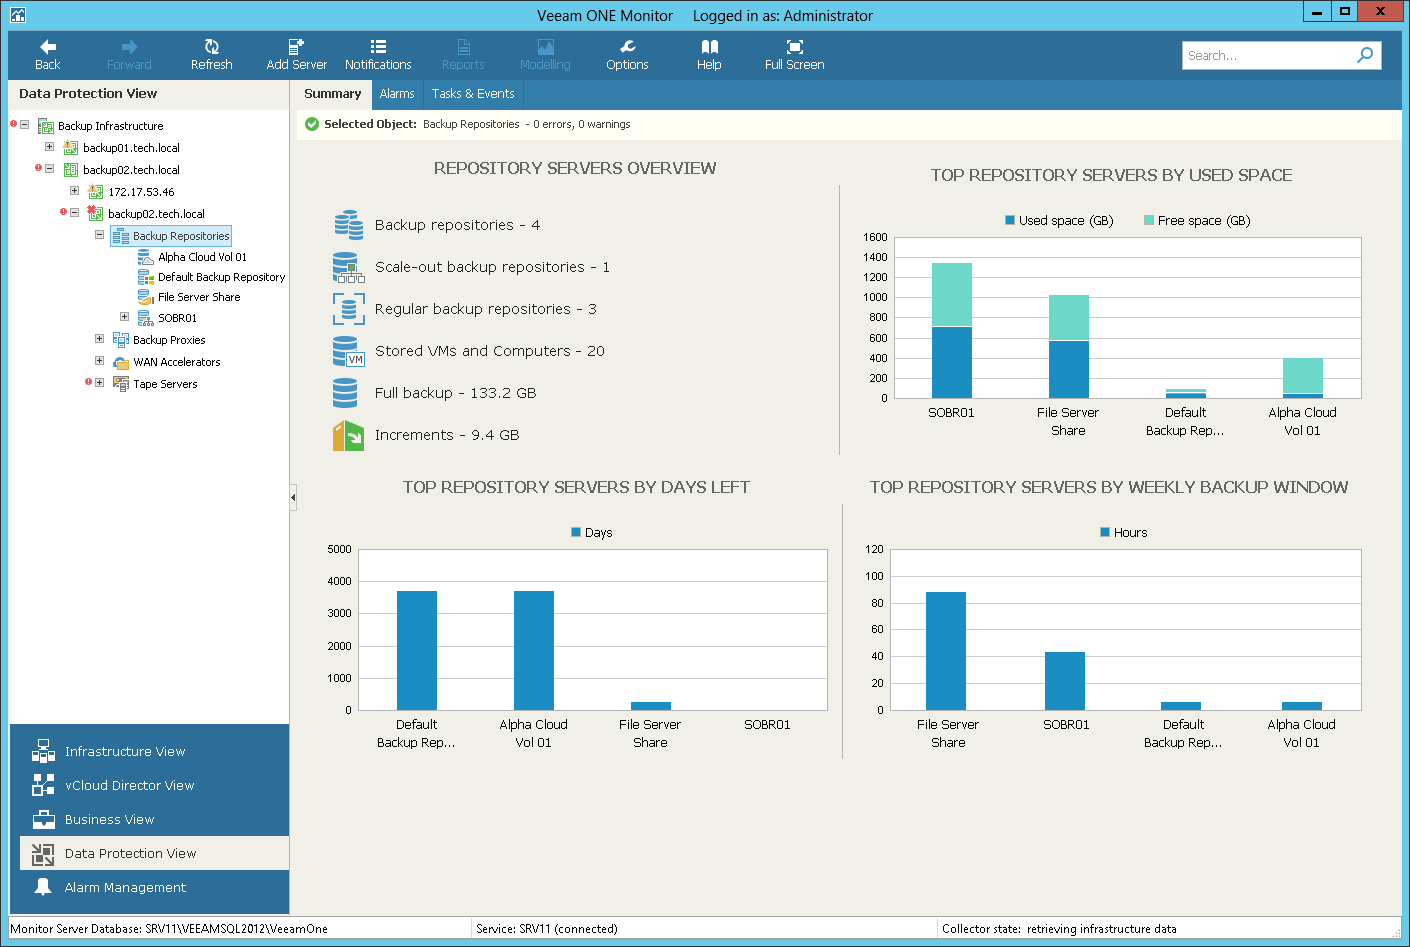
Task: Expand the Tape Servers node
Action: click(x=99, y=383)
